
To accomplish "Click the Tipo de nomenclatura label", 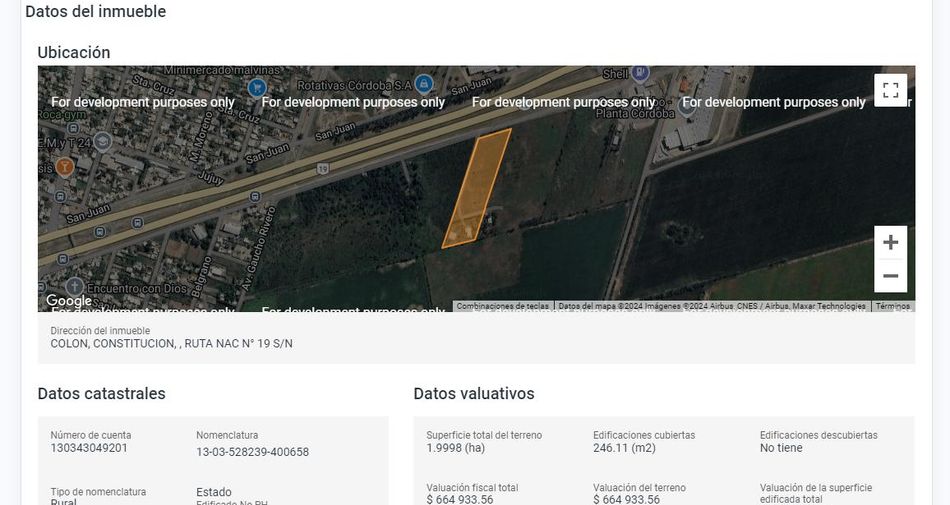I will point(98,492).
